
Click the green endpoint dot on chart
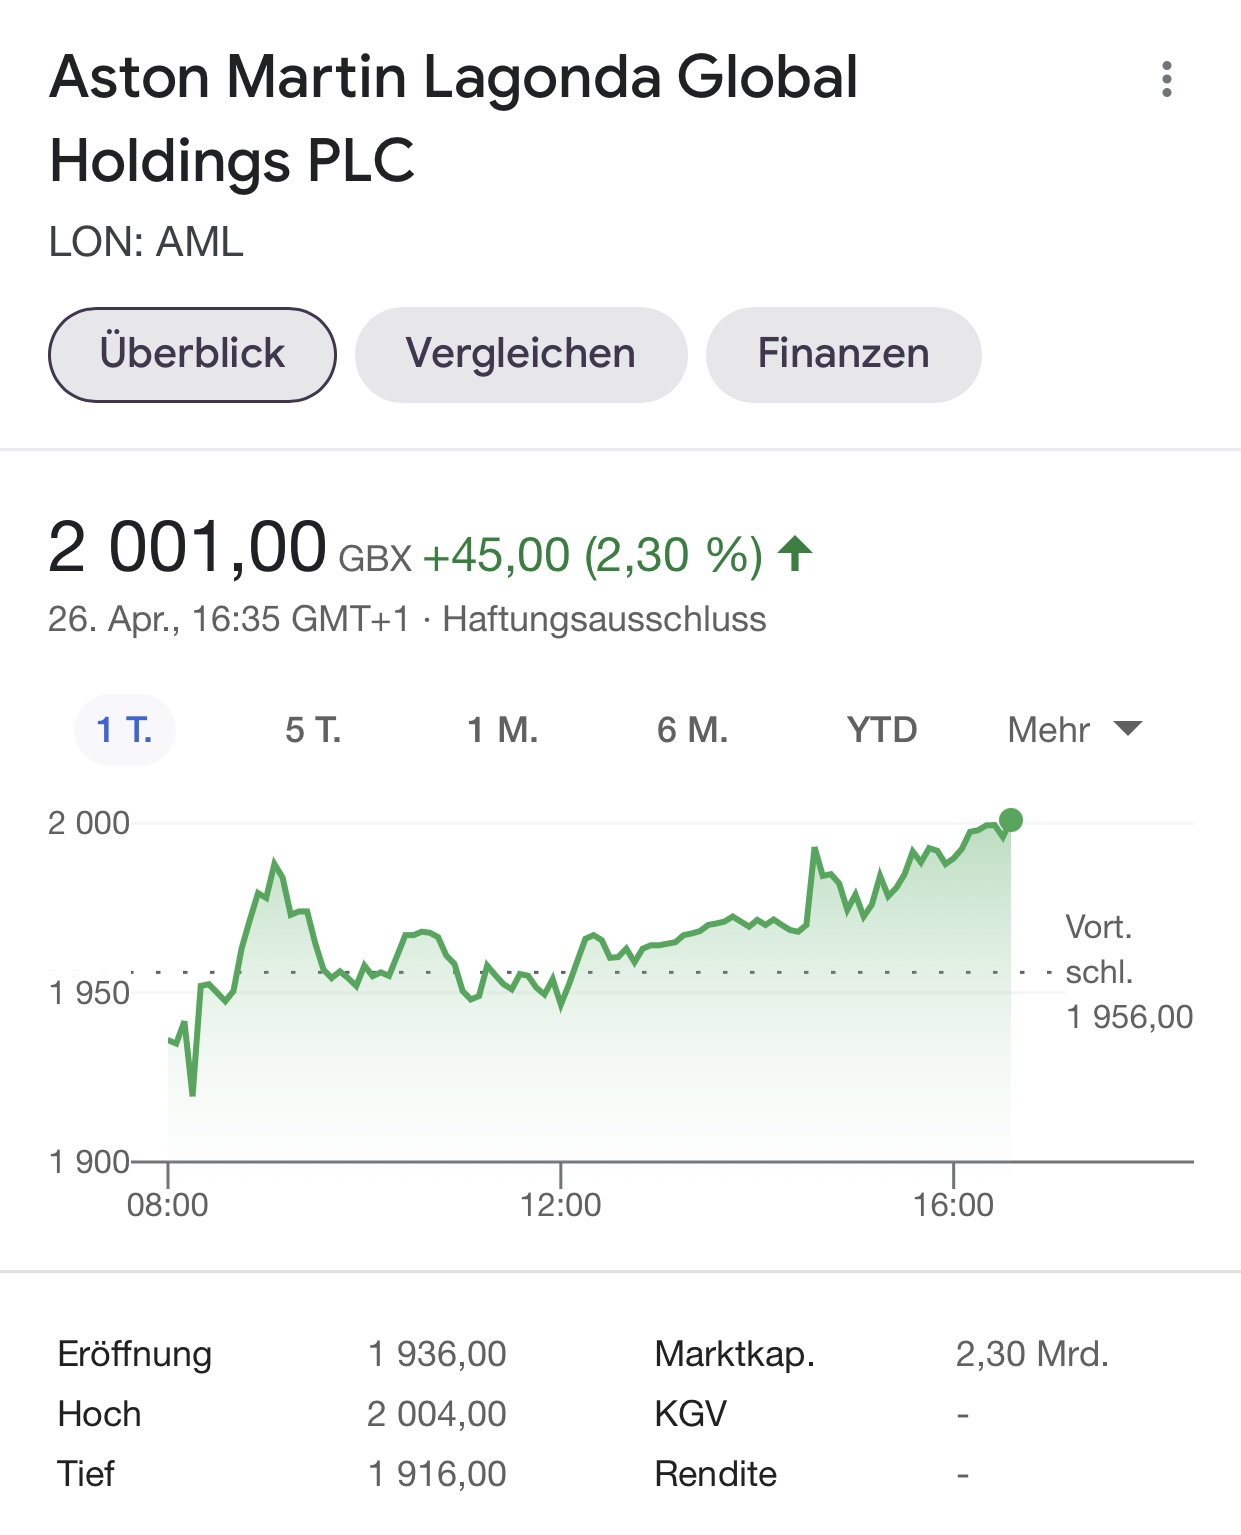coord(1011,820)
